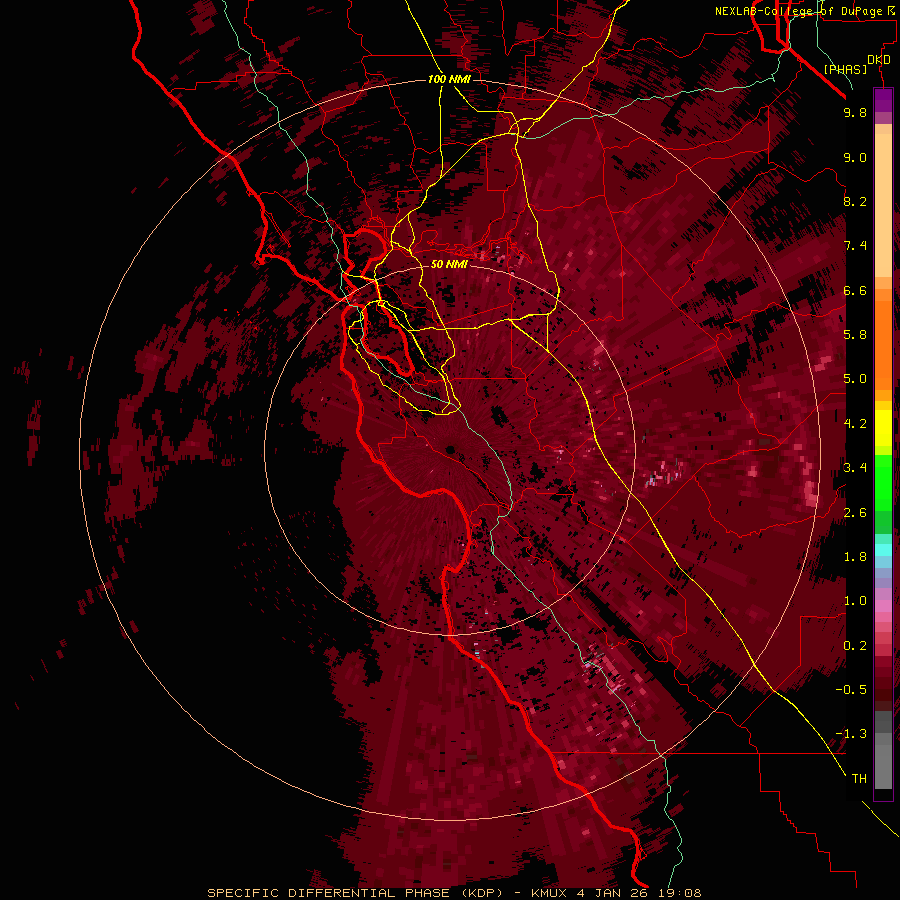Click the 5.8 scale value
Image resolution: width=900 pixels, height=900 pixels.
tap(855, 335)
